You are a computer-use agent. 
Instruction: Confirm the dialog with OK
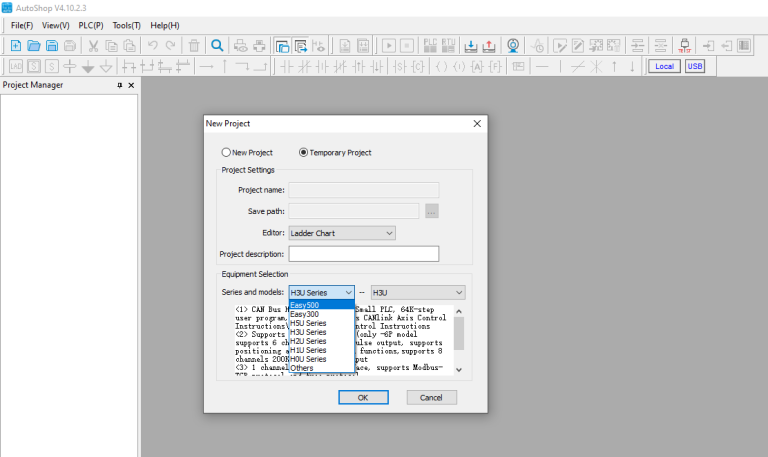(363, 397)
